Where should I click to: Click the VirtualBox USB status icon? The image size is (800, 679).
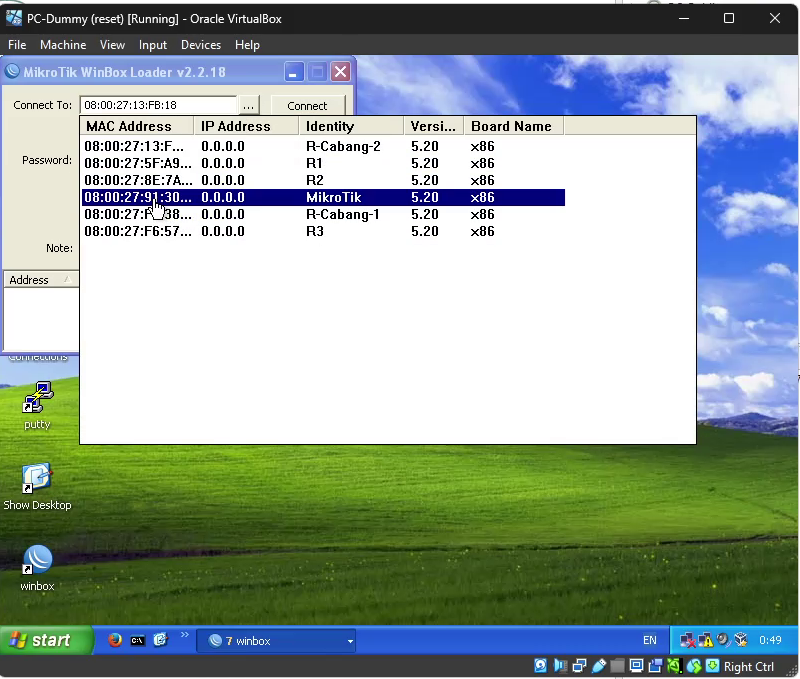coord(598,666)
